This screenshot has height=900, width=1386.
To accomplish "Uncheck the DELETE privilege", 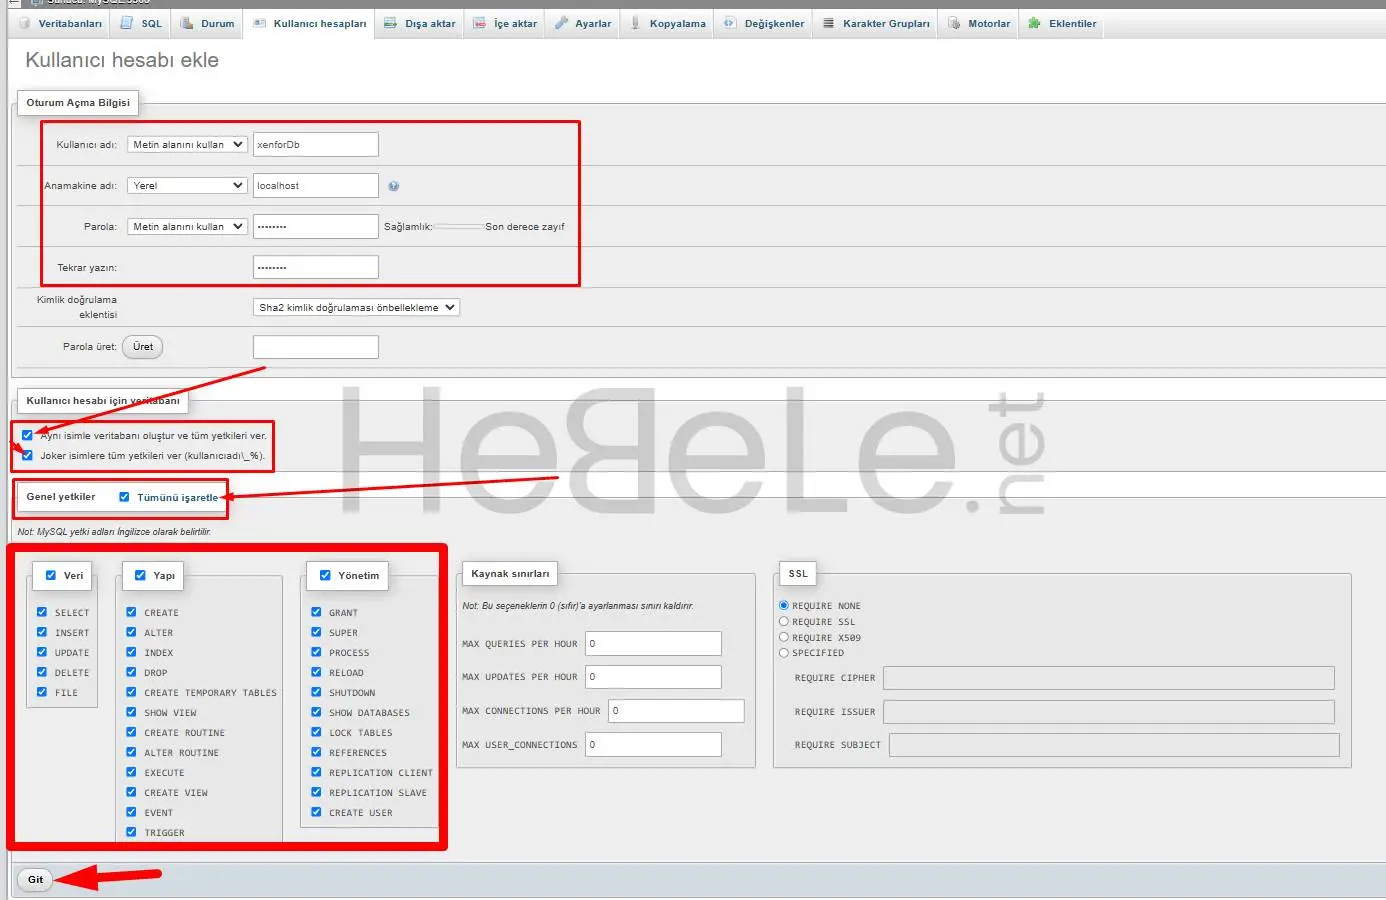I will click(x=41, y=672).
